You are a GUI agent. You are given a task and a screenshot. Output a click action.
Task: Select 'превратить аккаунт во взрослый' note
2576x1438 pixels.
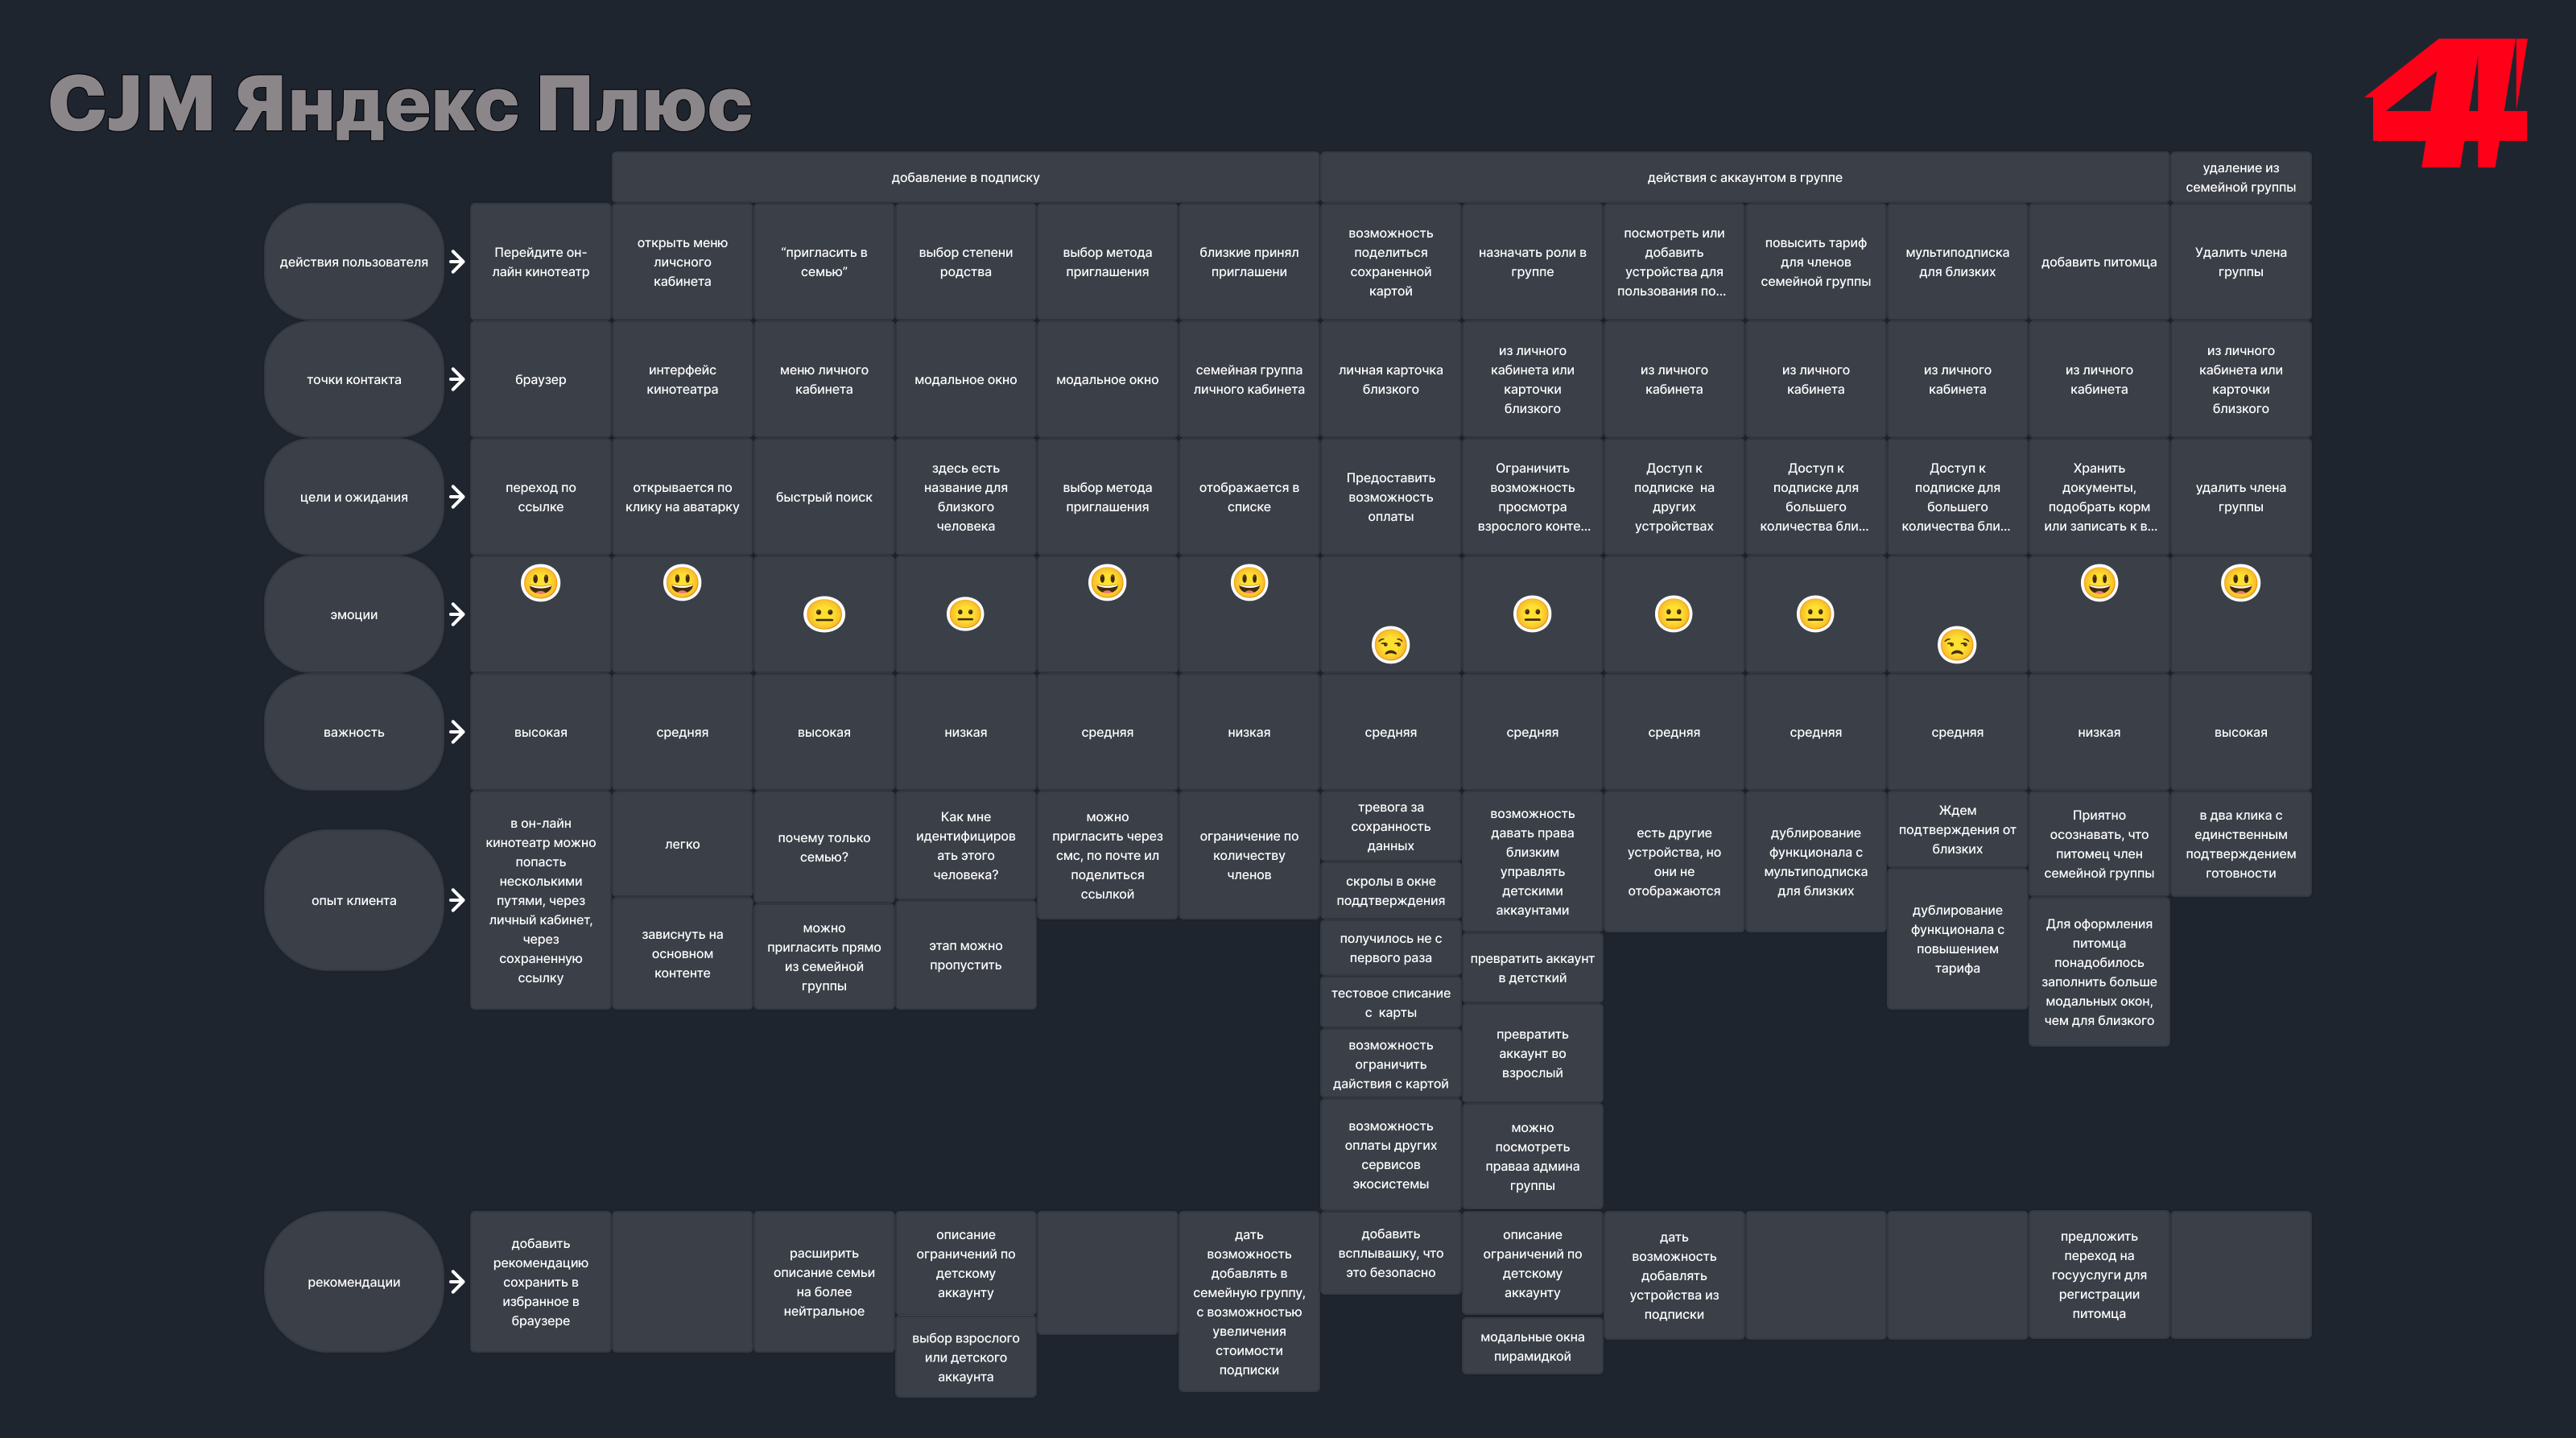(1532, 1053)
